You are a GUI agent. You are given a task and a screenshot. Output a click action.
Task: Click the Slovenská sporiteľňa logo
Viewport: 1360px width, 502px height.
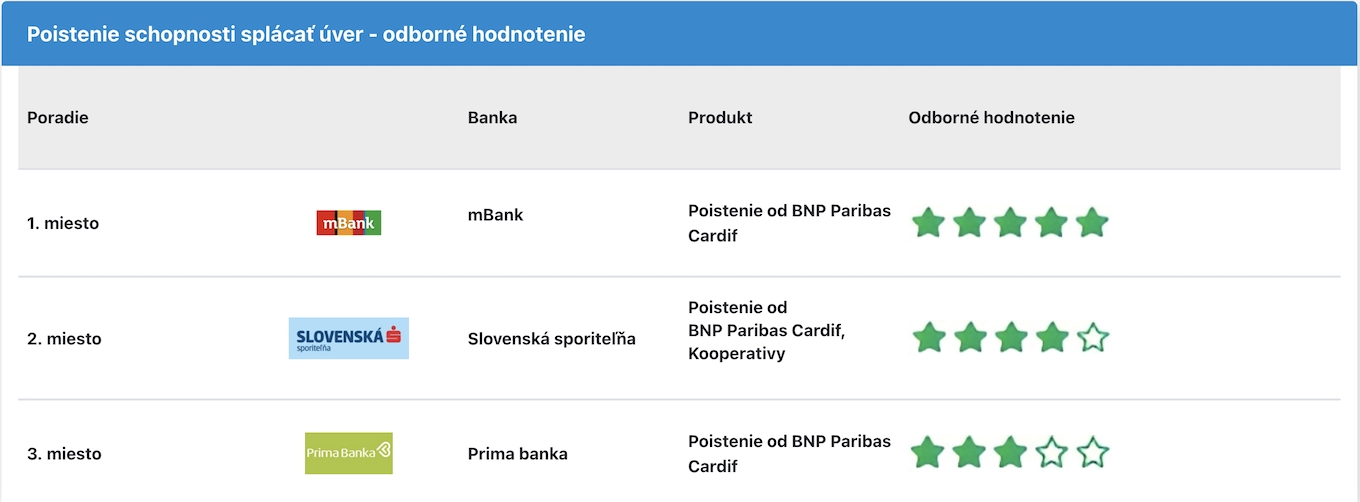click(x=349, y=338)
